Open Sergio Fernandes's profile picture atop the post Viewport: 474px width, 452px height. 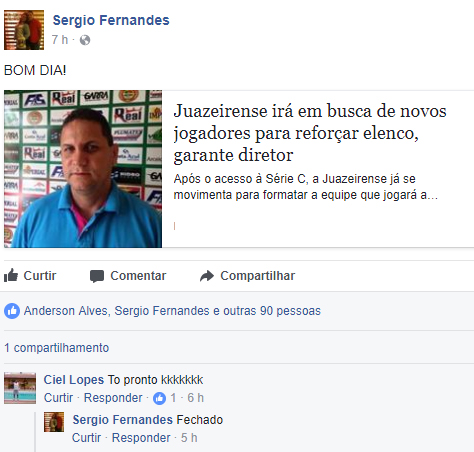click(x=24, y=30)
